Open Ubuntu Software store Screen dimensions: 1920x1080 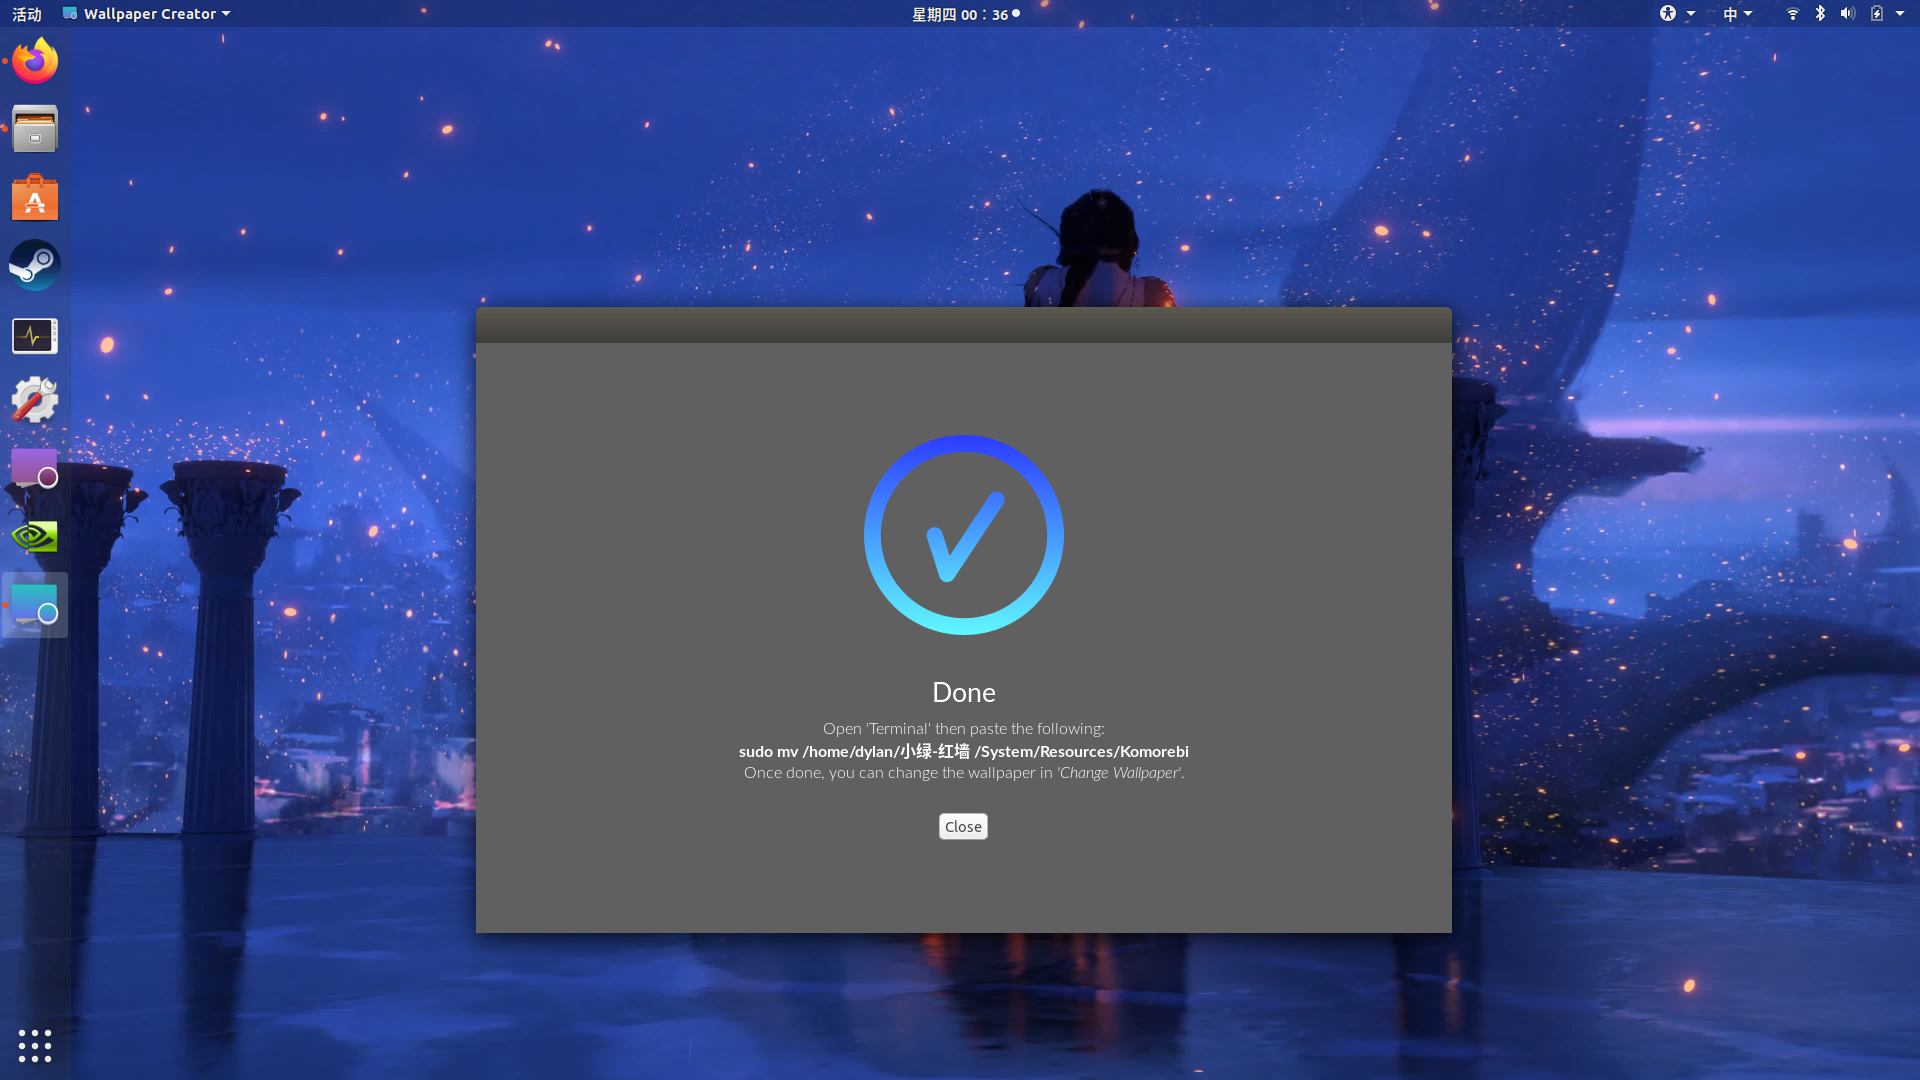click(34, 197)
